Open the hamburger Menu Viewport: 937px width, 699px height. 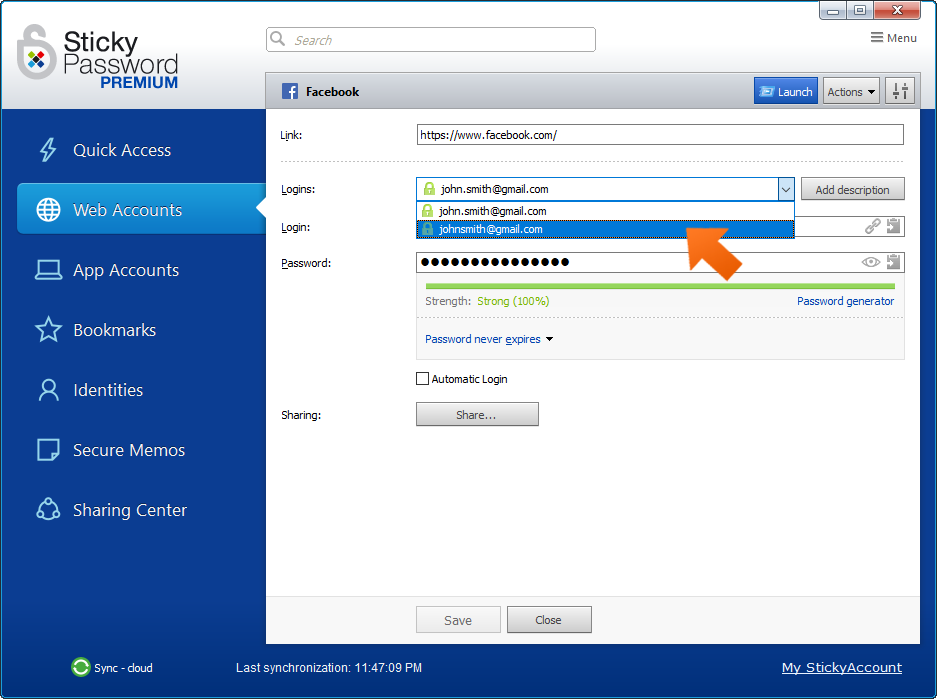pos(893,38)
